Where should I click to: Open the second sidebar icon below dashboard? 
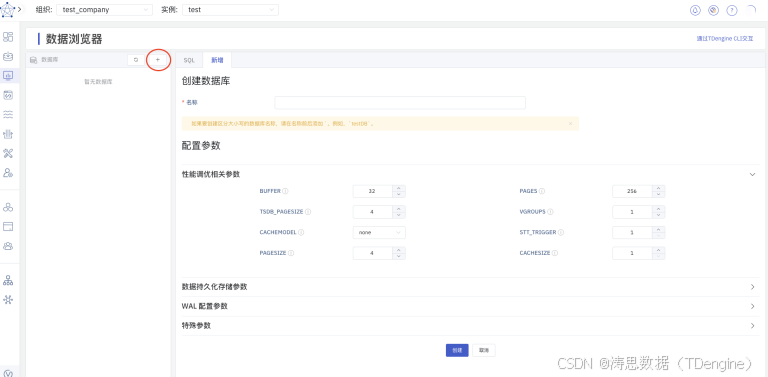(8, 56)
